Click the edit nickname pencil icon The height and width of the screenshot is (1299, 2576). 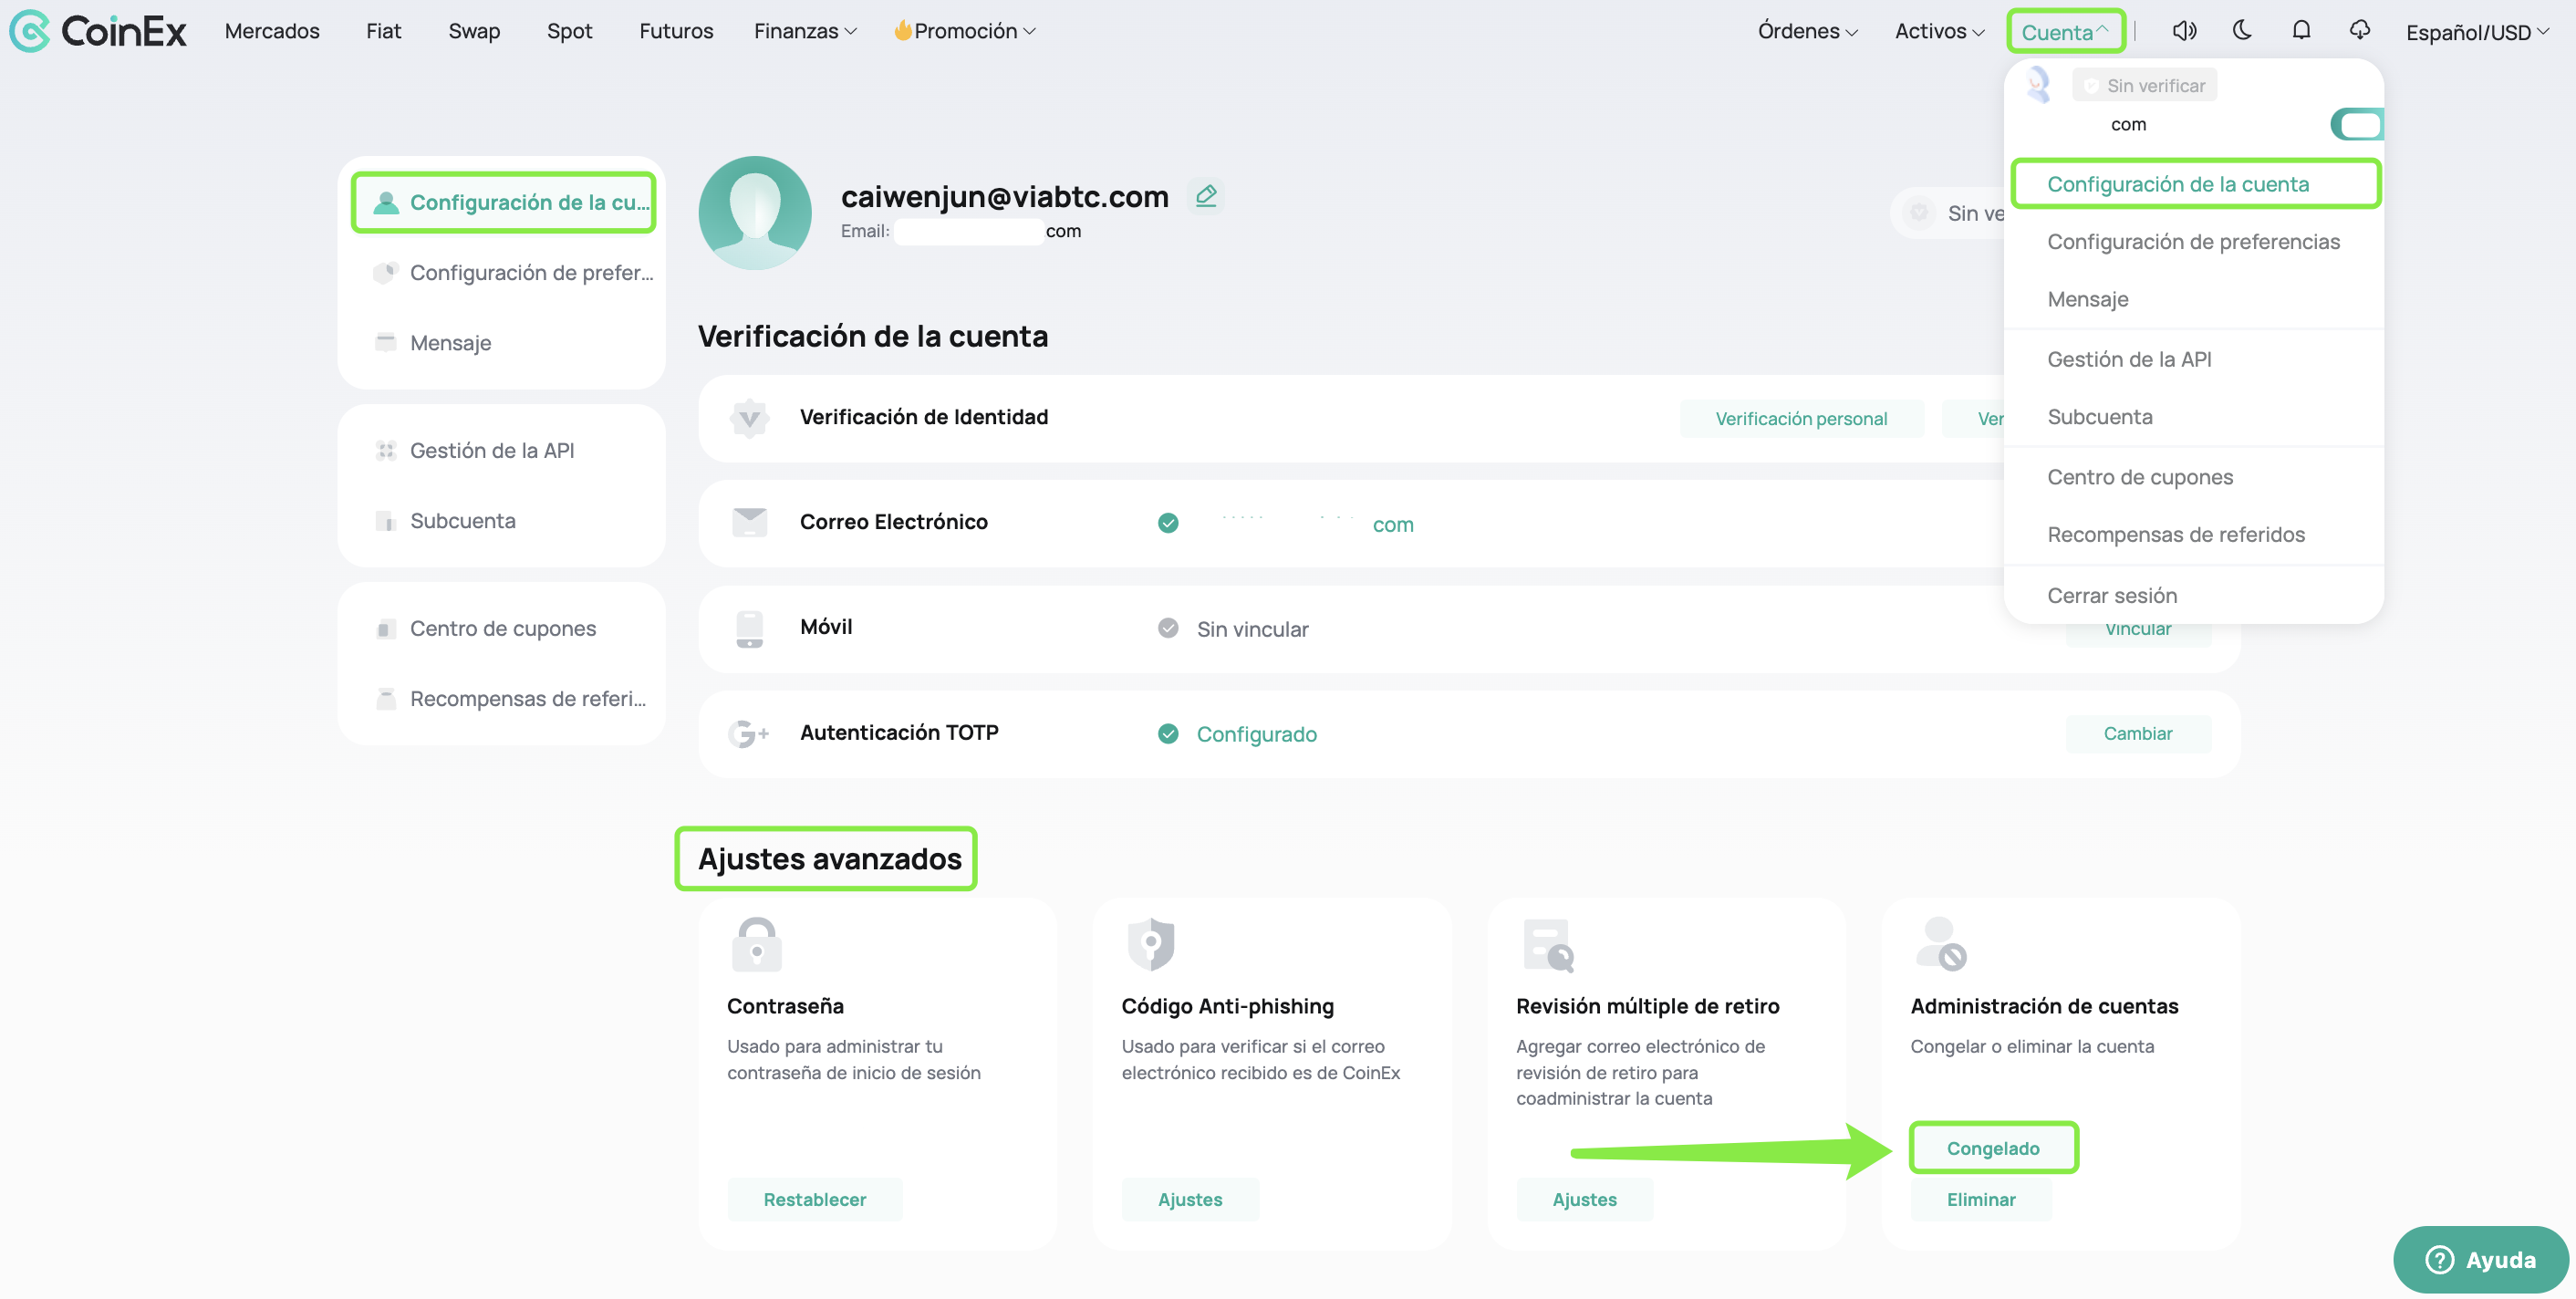[x=1206, y=195]
